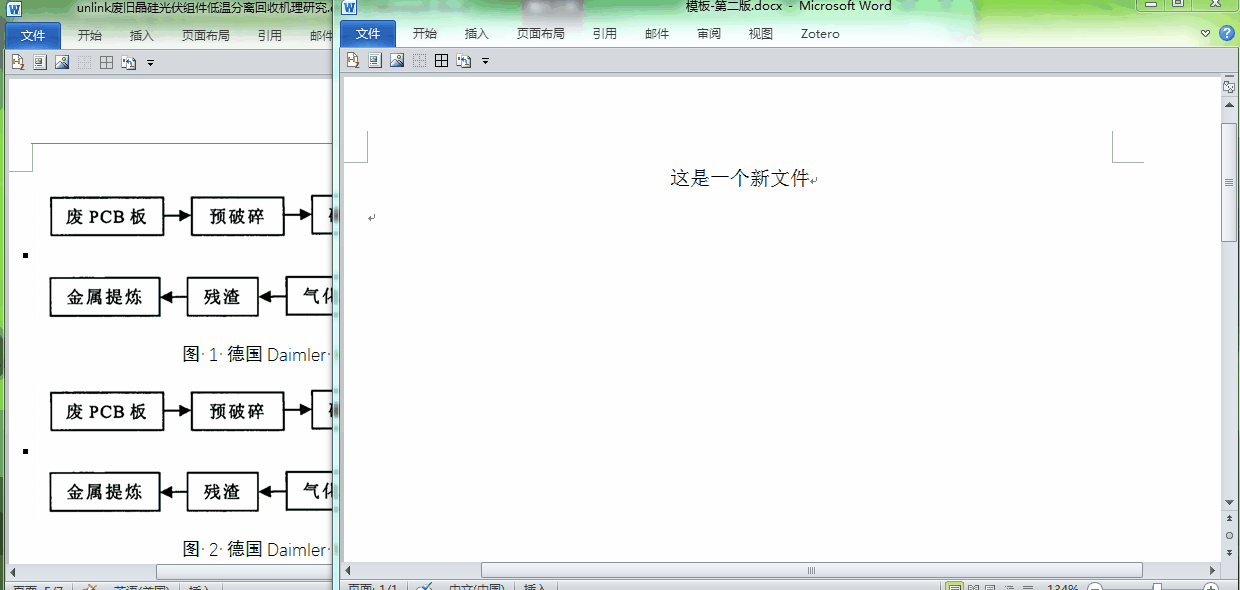The width and height of the screenshot is (1240, 590).
Task: Click vertical scrollbar down arrow
Action: 1229,502
